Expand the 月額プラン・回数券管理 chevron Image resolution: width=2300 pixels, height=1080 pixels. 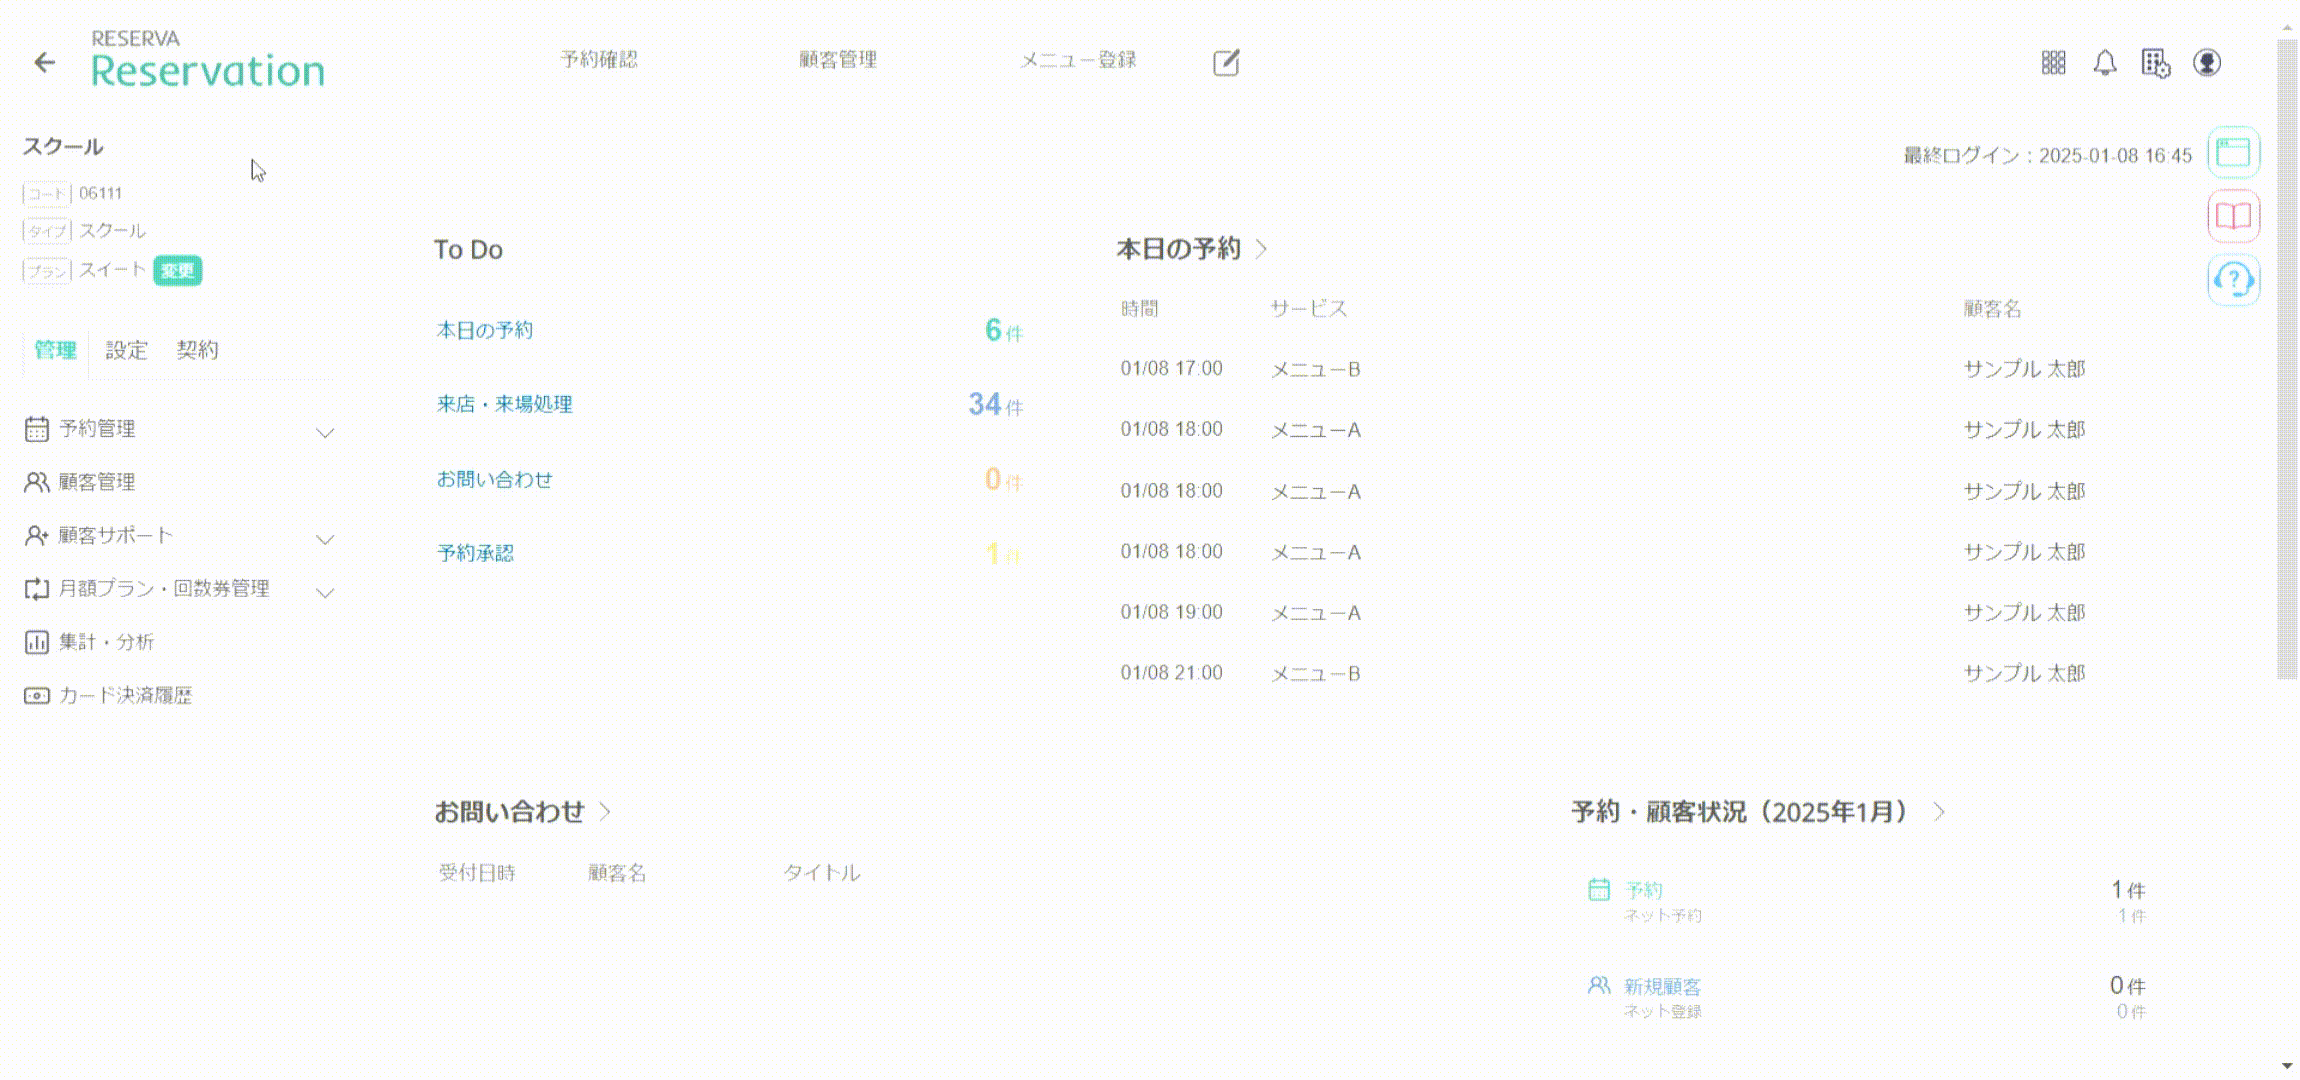[325, 593]
